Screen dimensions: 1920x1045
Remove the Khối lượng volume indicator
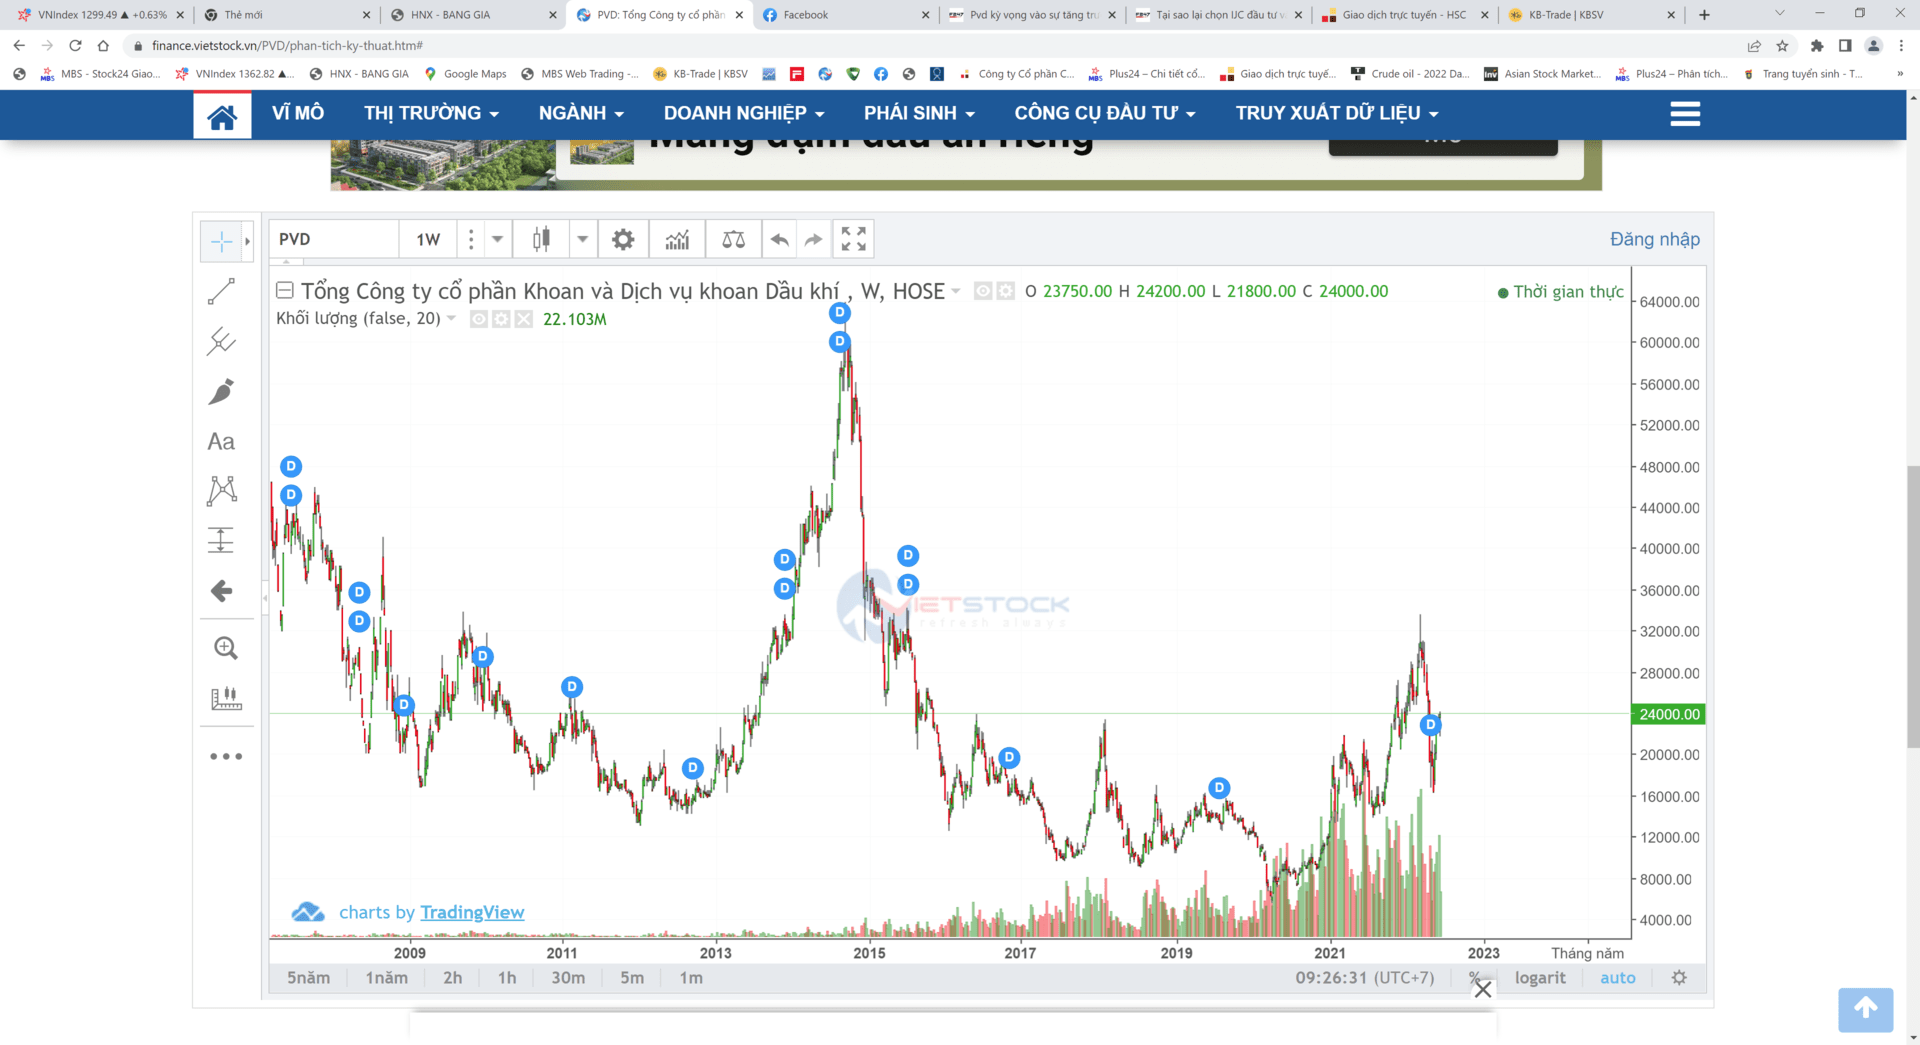(x=523, y=319)
